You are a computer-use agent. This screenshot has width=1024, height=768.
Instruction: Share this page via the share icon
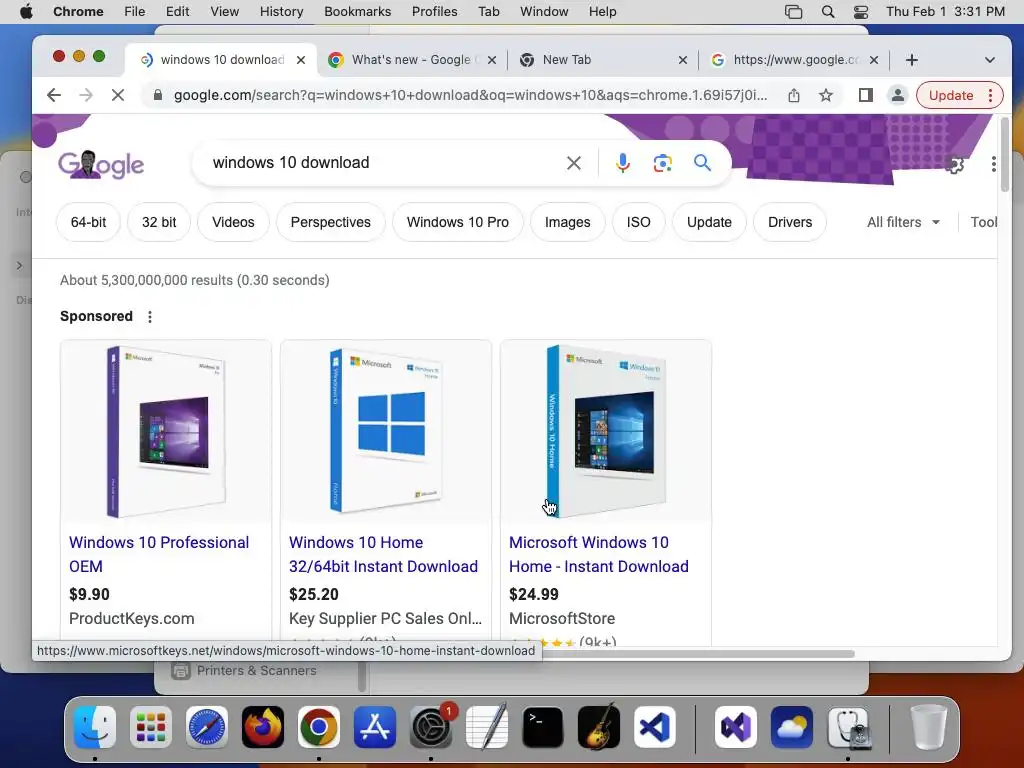pyautogui.click(x=793, y=95)
